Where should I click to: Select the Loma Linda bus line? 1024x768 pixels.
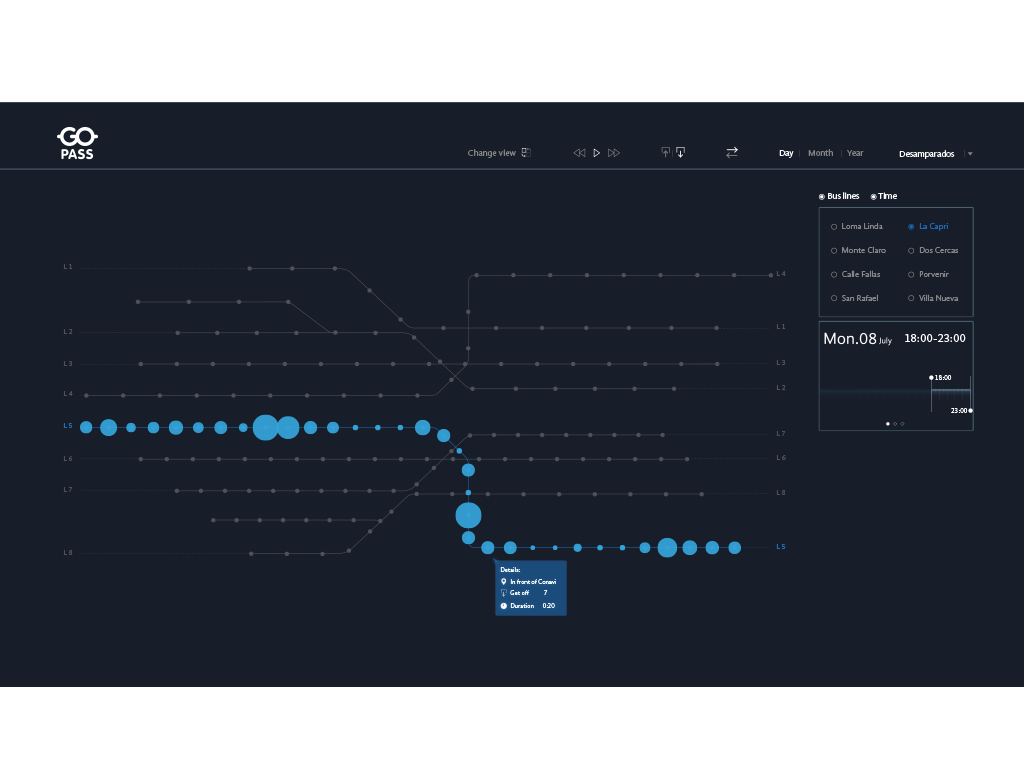click(834, 227)
